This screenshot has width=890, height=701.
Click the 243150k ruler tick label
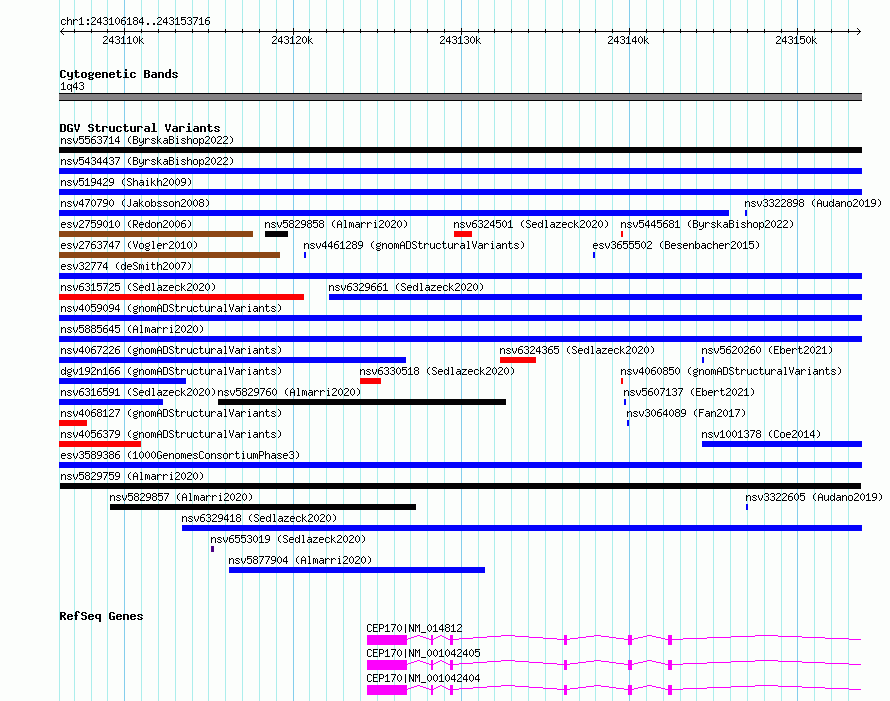point(796,40)
